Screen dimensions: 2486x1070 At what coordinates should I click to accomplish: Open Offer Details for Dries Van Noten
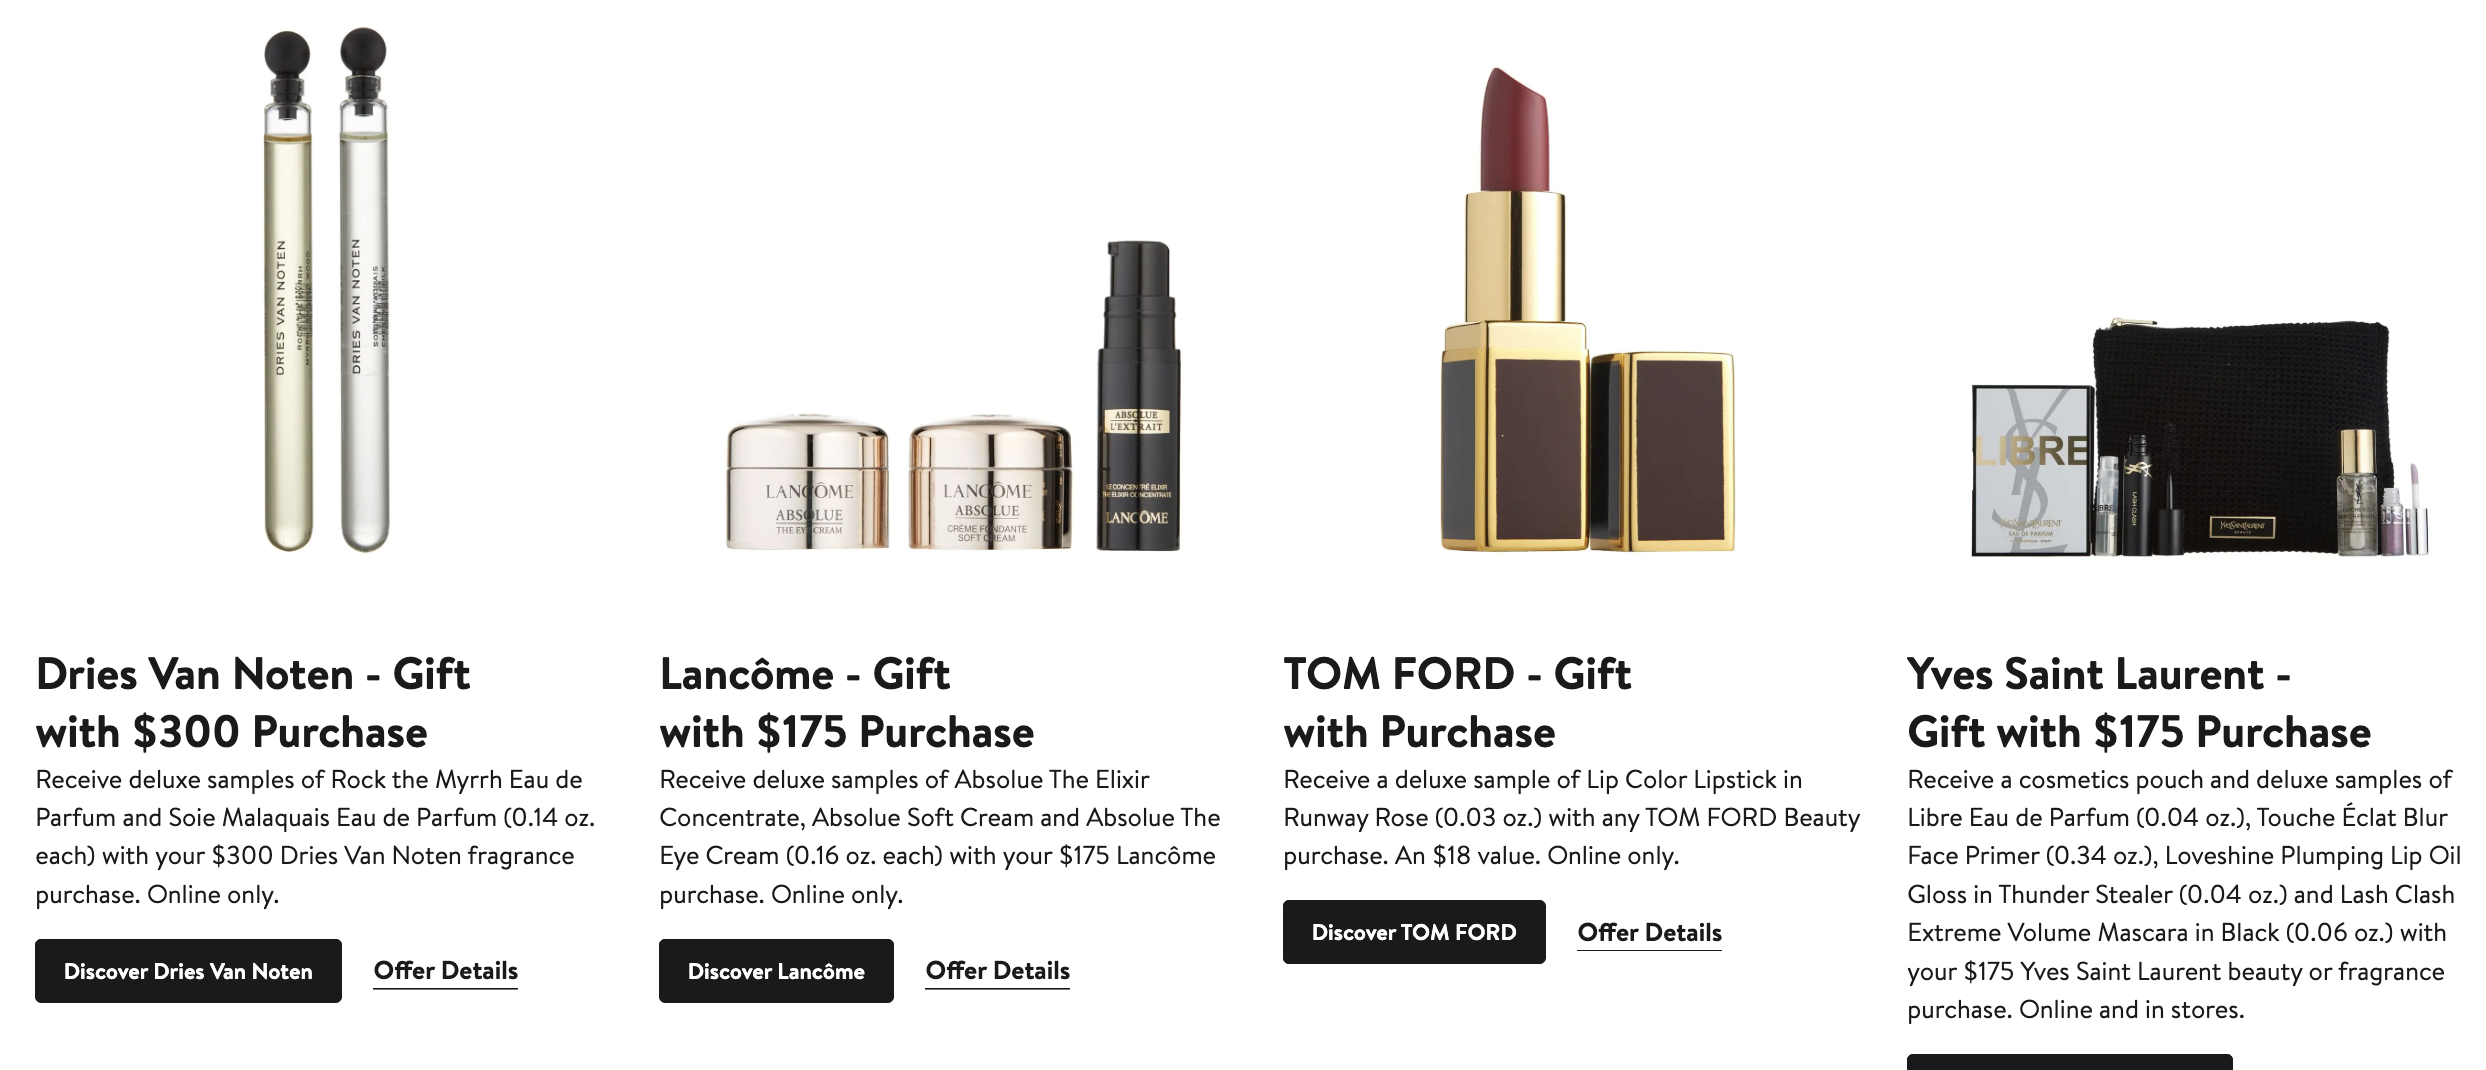tap(446, 970)
